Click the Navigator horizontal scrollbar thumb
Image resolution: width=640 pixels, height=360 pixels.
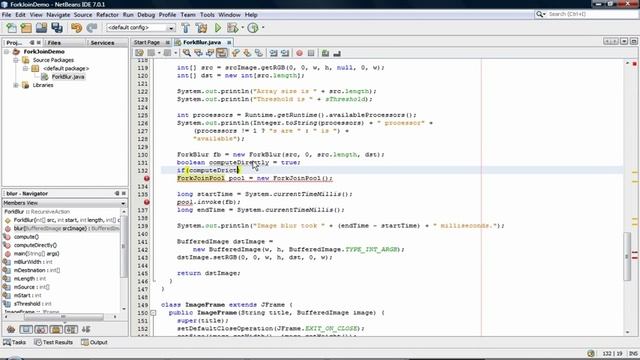64,317
